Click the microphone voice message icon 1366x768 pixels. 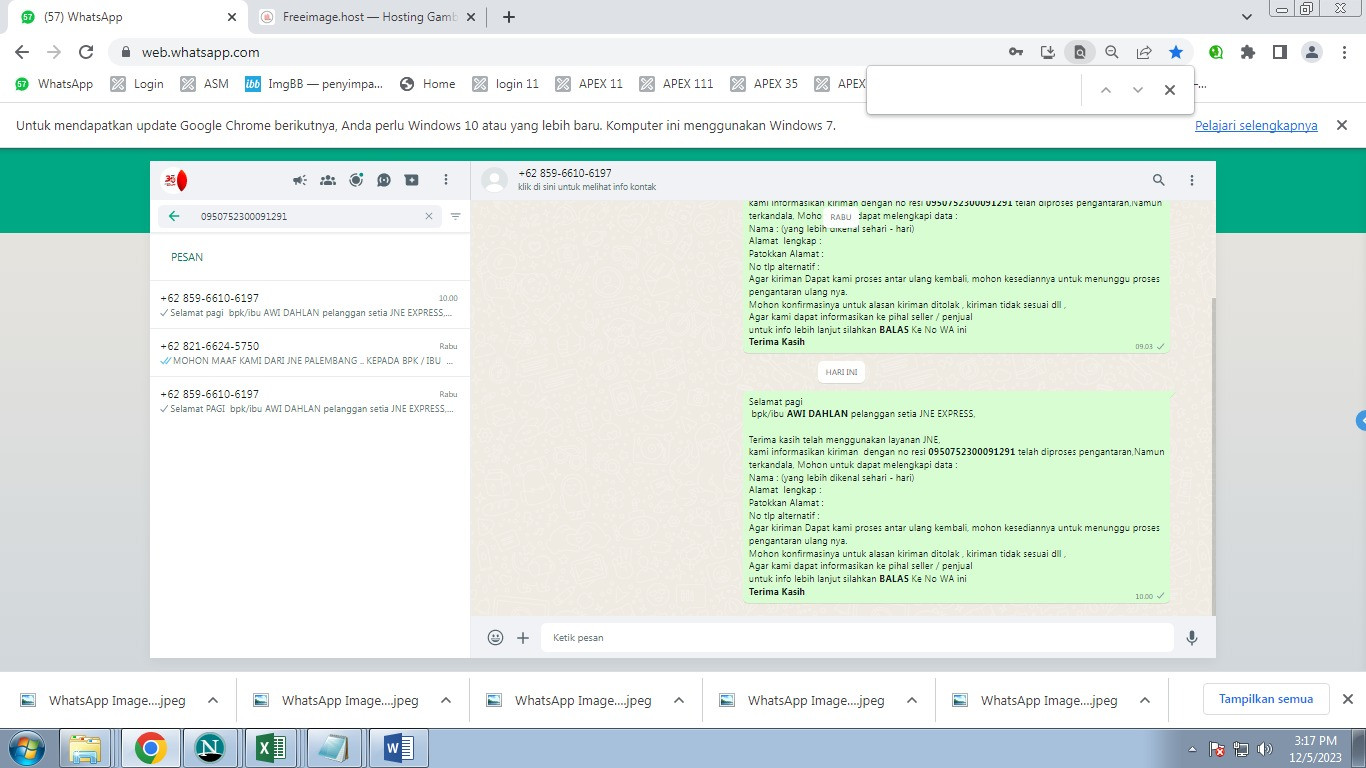click(x=1192, y=637)
